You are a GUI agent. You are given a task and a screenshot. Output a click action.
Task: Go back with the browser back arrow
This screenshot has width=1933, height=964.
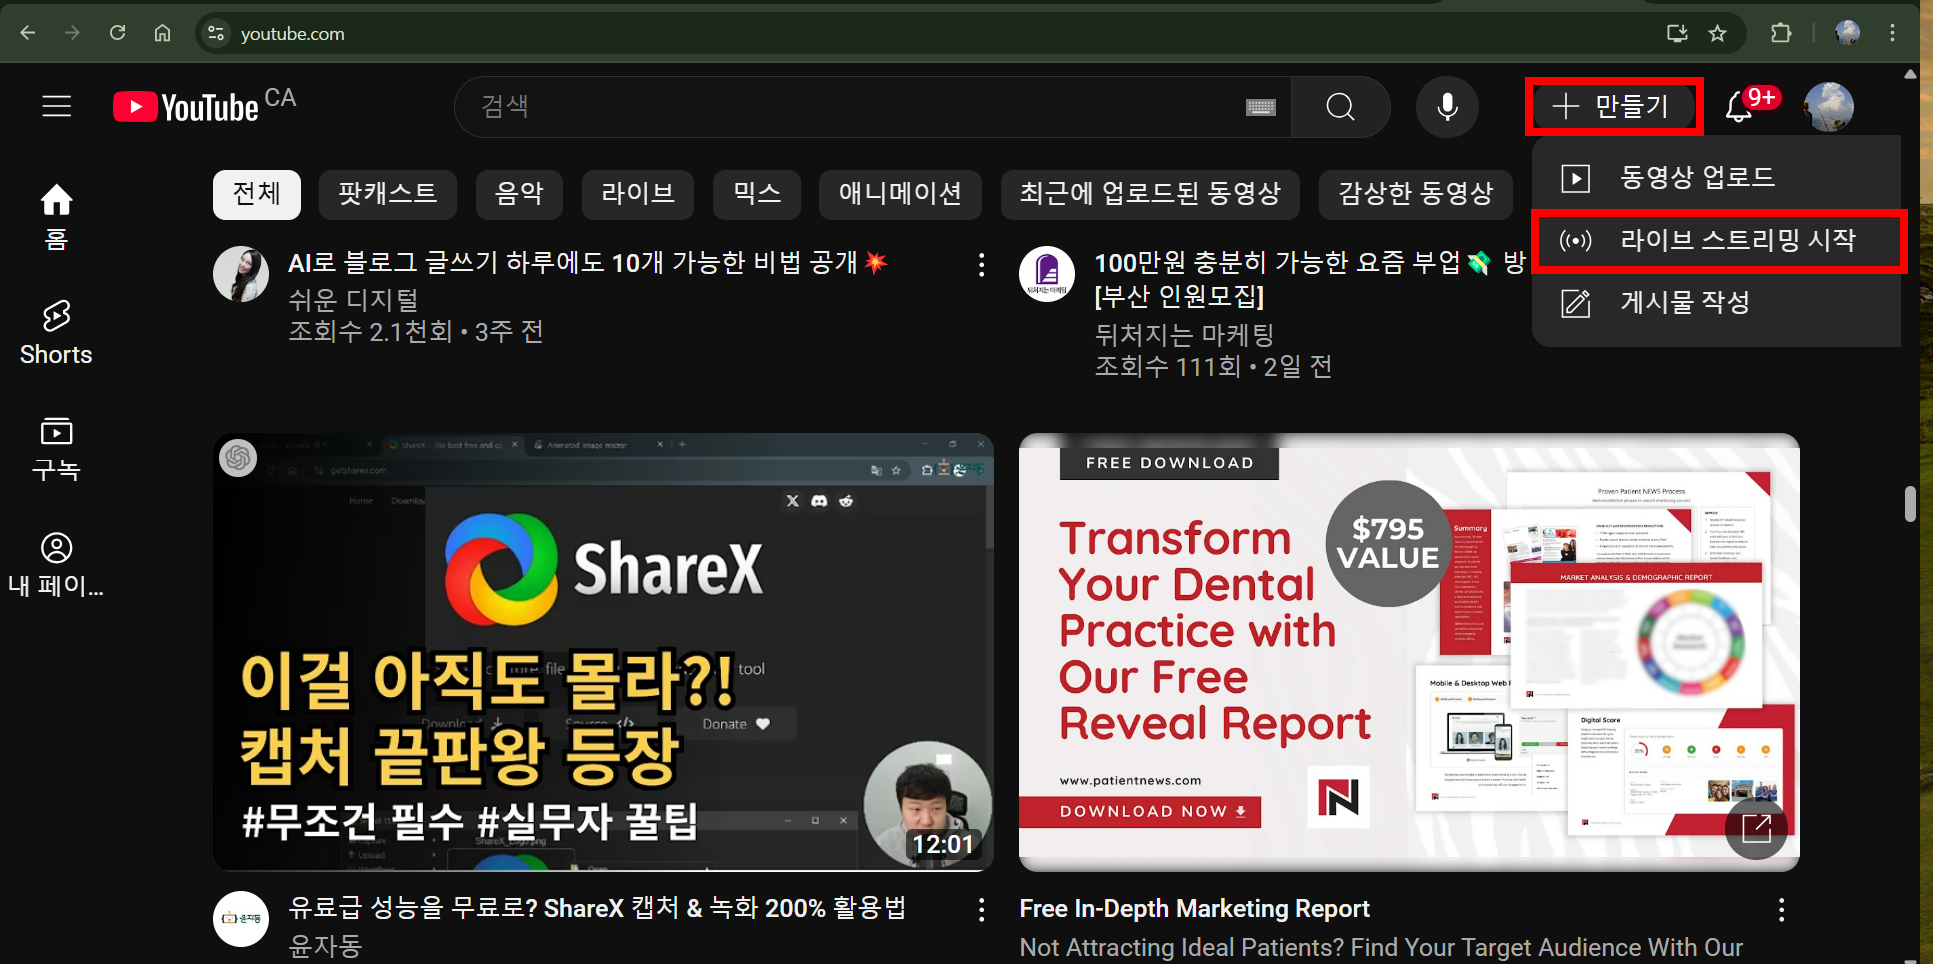point(28,33)
